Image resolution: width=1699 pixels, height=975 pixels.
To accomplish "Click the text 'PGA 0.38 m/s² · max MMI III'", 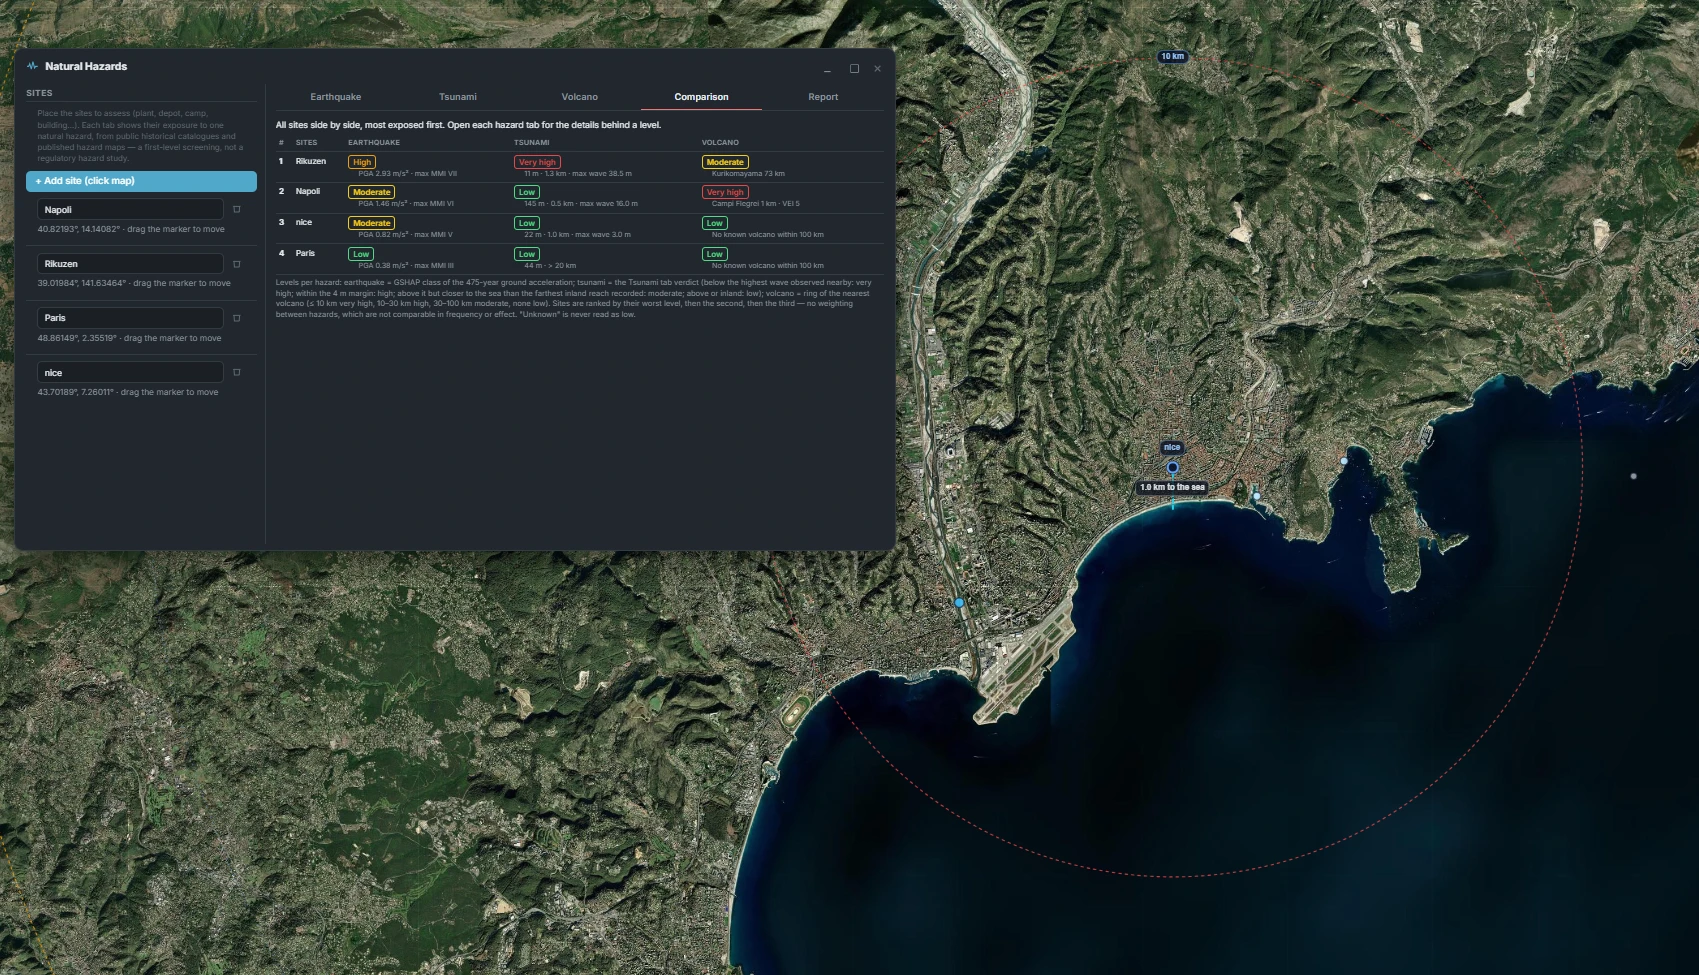I will [406, 265].
